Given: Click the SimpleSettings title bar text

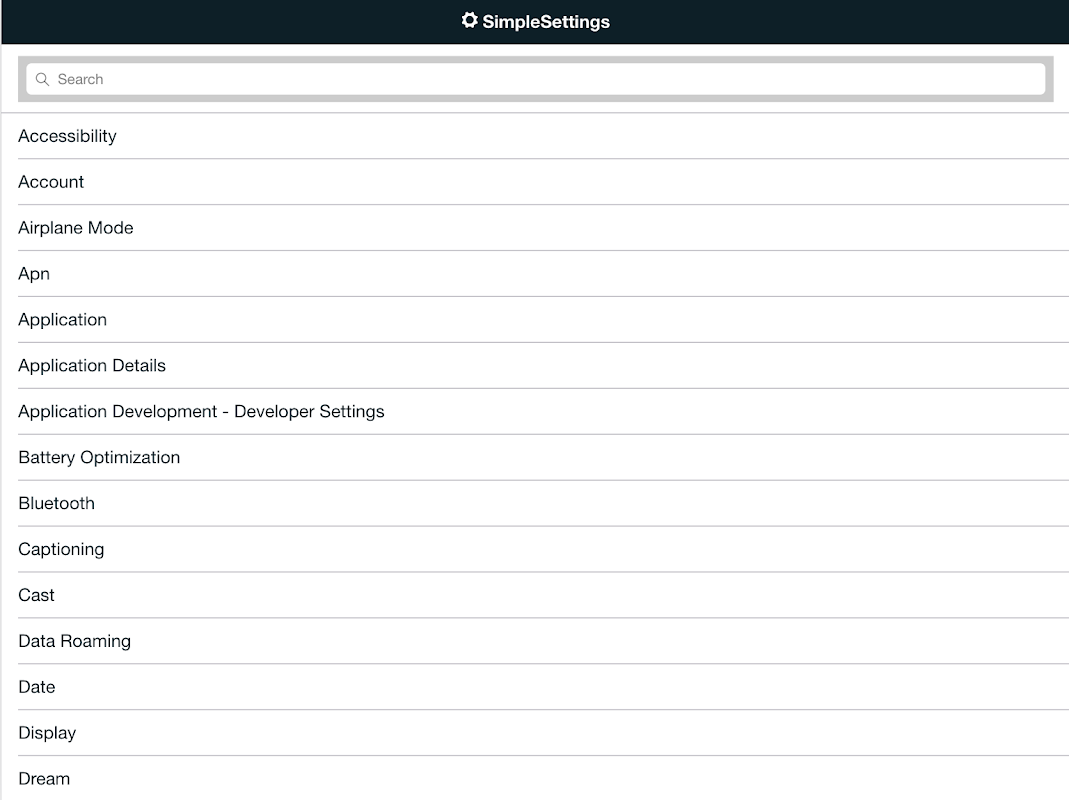Looking at the screenshot, I should coord(545,21).
